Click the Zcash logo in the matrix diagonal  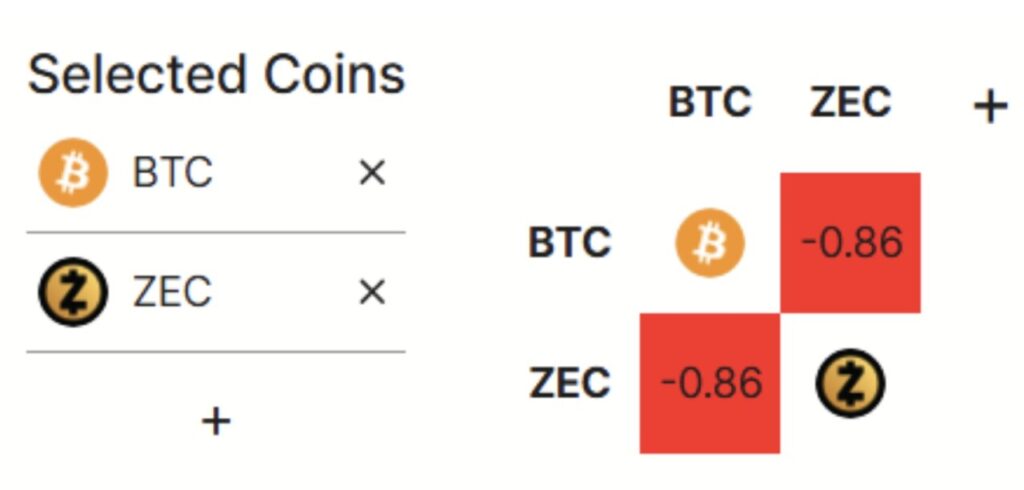click(850, 383)
